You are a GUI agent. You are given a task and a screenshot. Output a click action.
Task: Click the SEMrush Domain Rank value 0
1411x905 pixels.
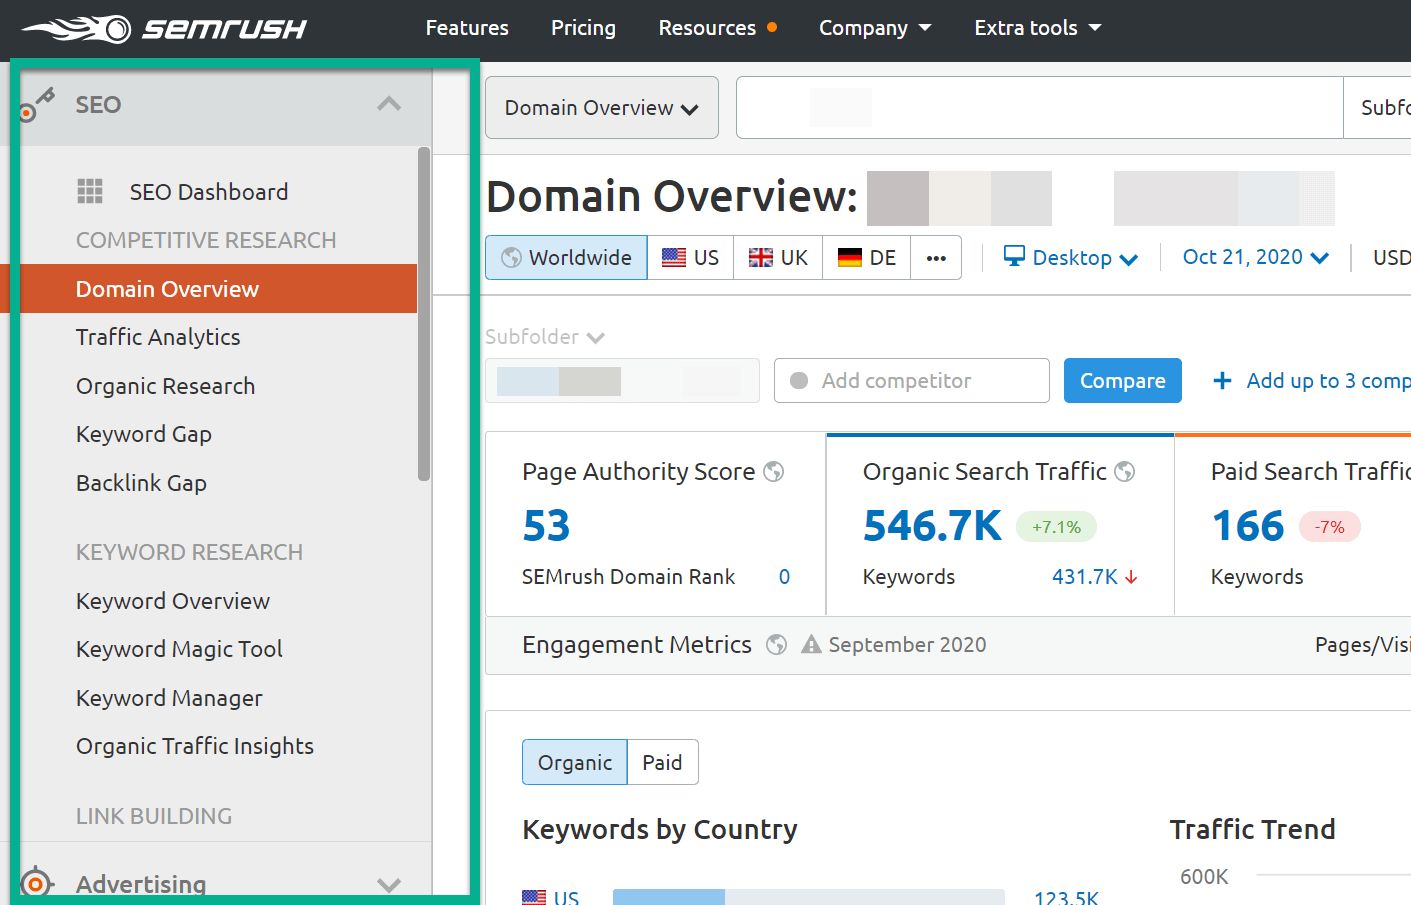[x=784, y=577]
